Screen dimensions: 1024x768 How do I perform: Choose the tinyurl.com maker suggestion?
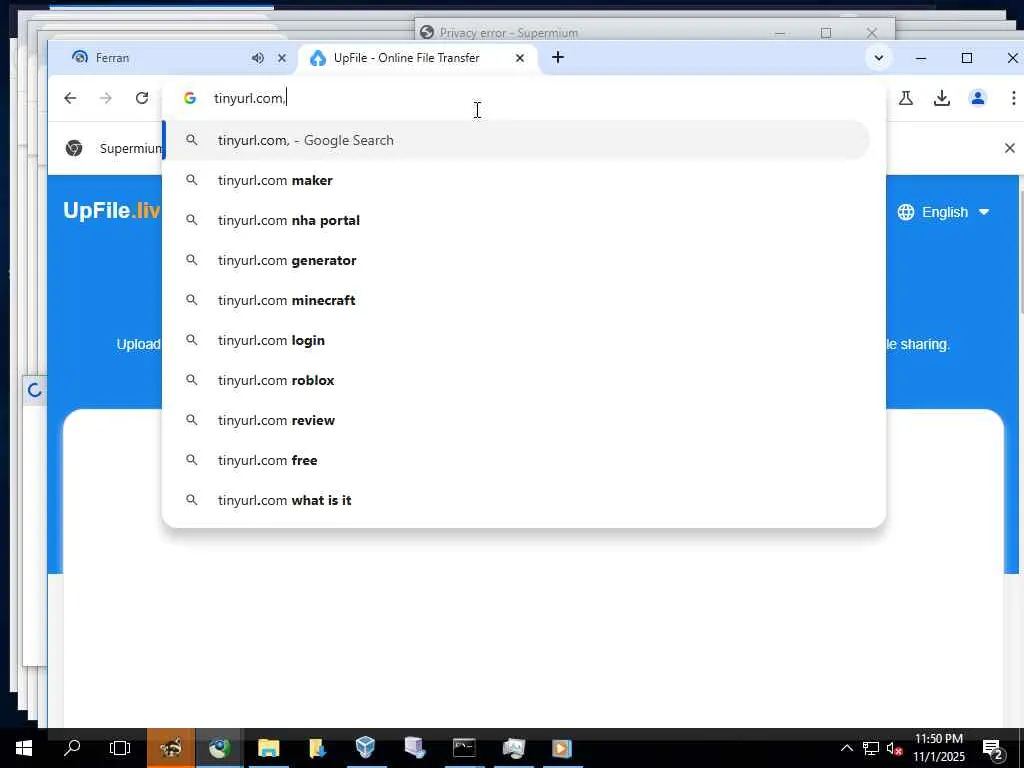516,180
